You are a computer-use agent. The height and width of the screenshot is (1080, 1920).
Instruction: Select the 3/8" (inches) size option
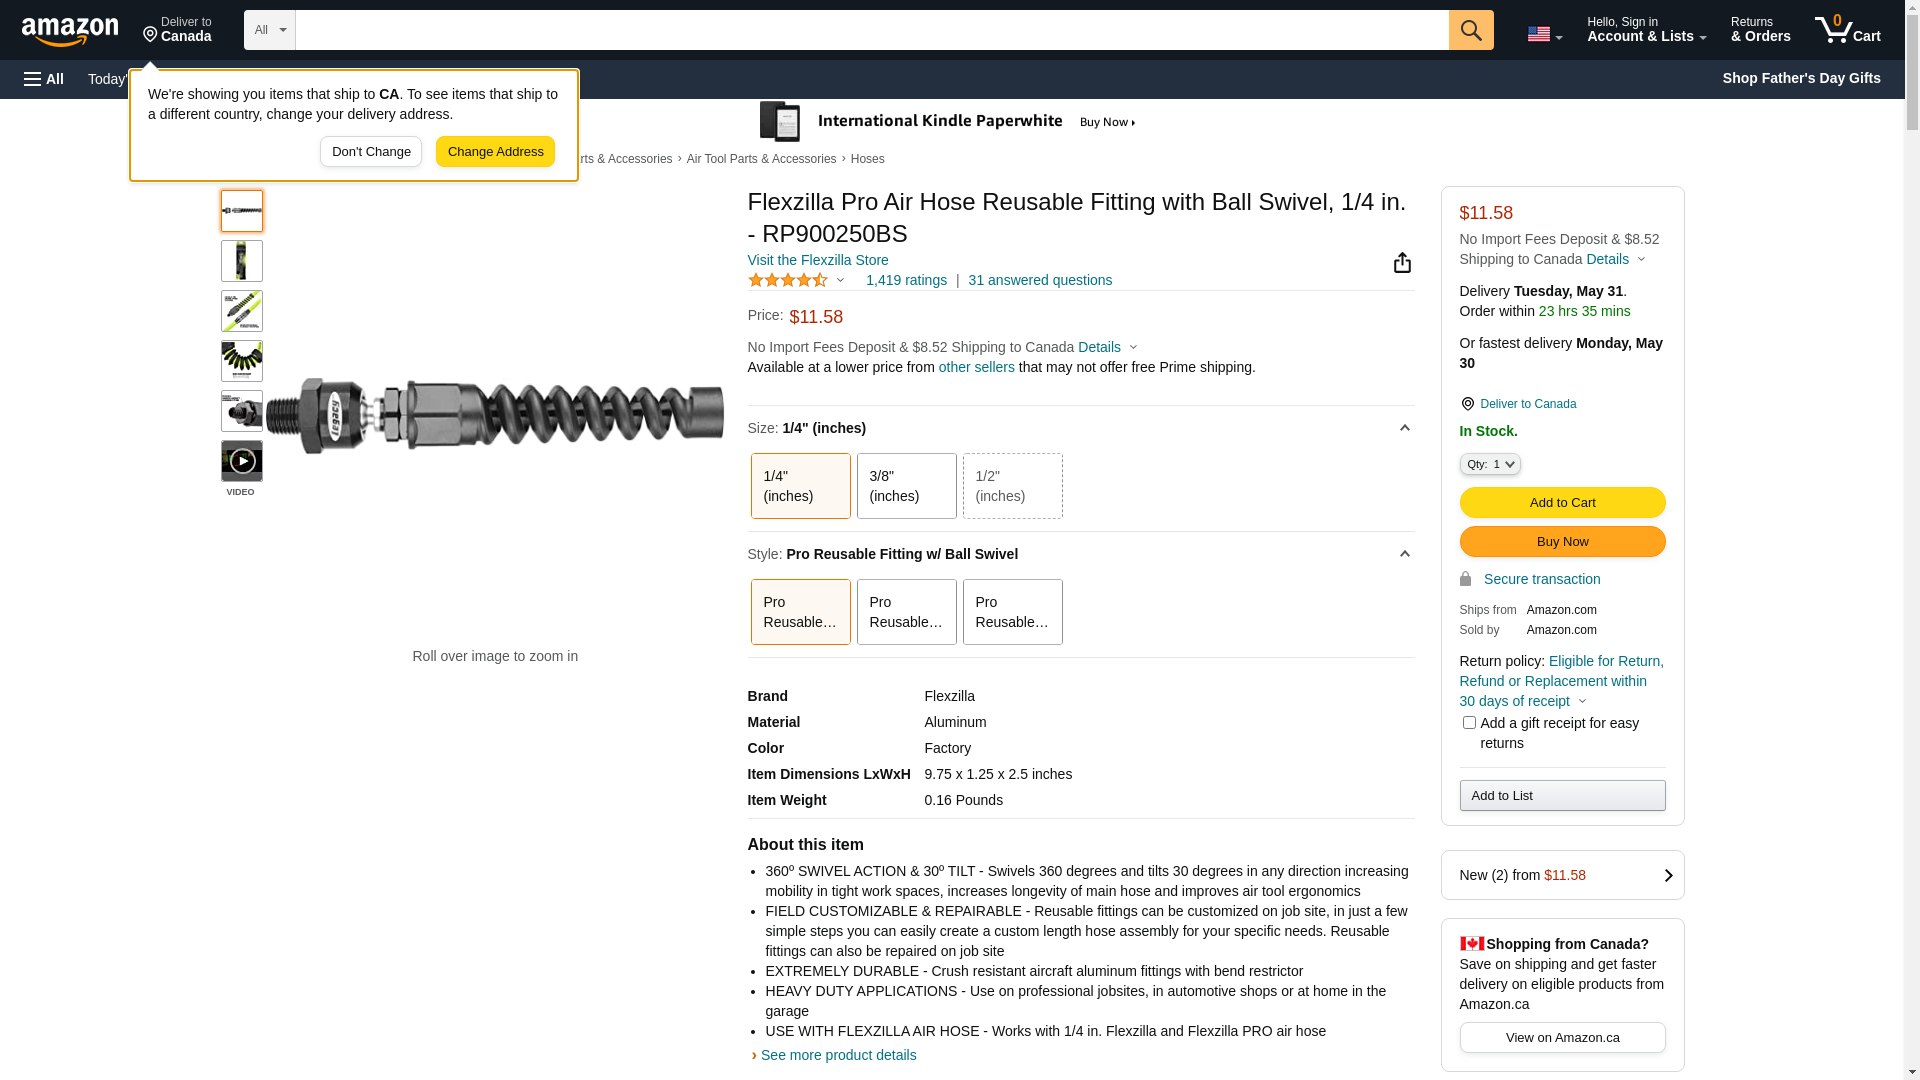[x=906, y=486]
